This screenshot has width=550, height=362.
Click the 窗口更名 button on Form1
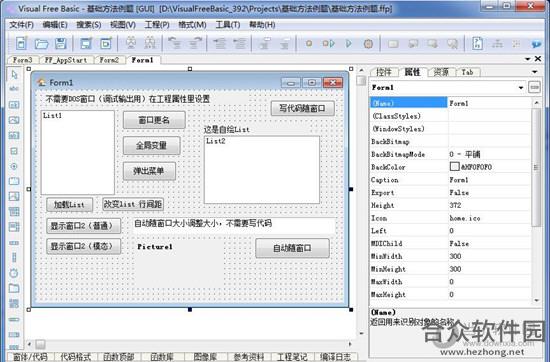tap(154, 120)
